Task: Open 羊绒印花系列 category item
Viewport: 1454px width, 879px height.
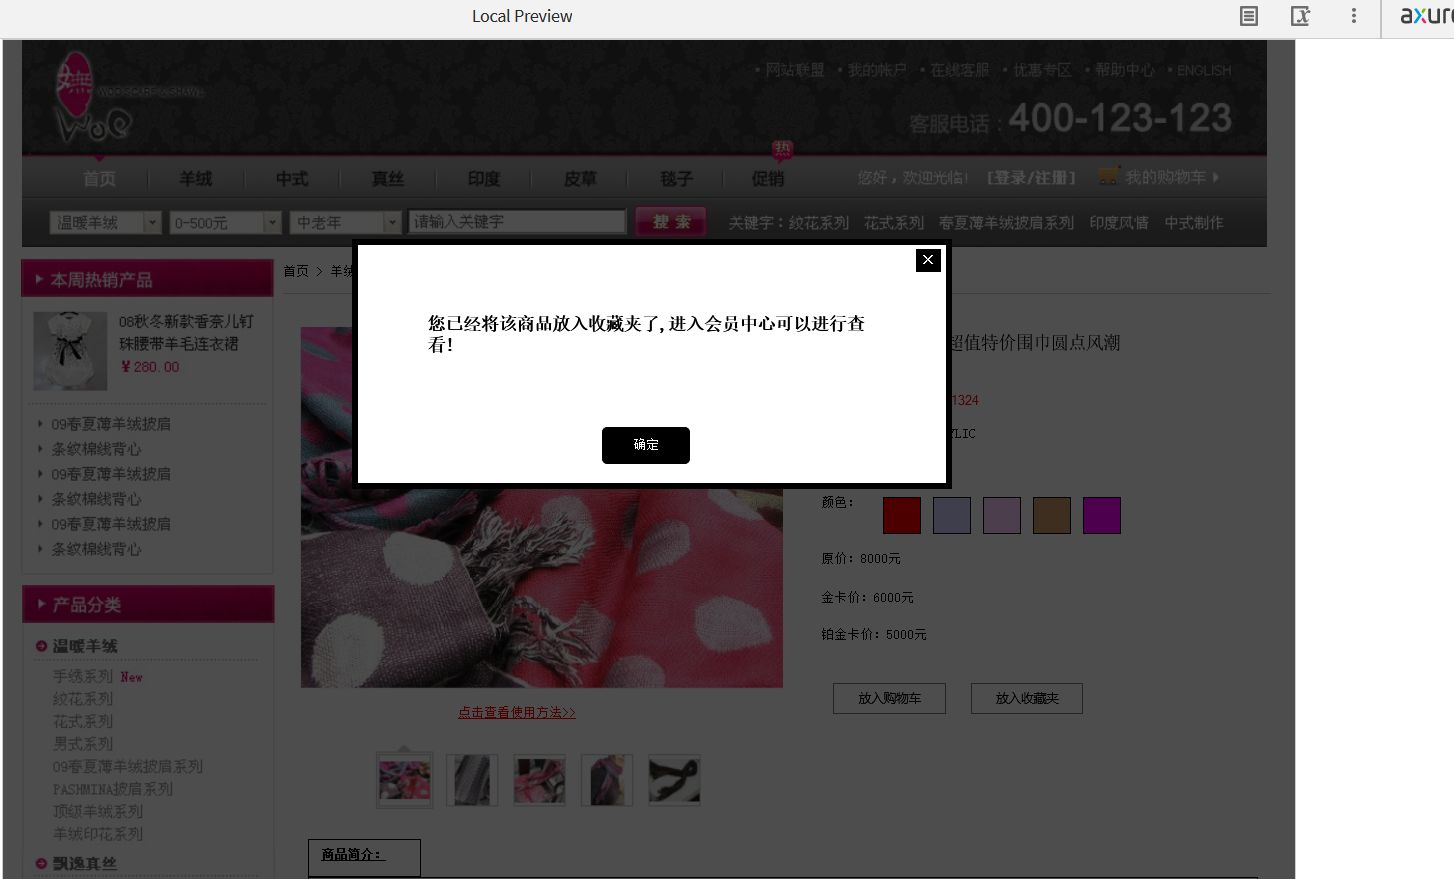Action: [x=98, y=834]
